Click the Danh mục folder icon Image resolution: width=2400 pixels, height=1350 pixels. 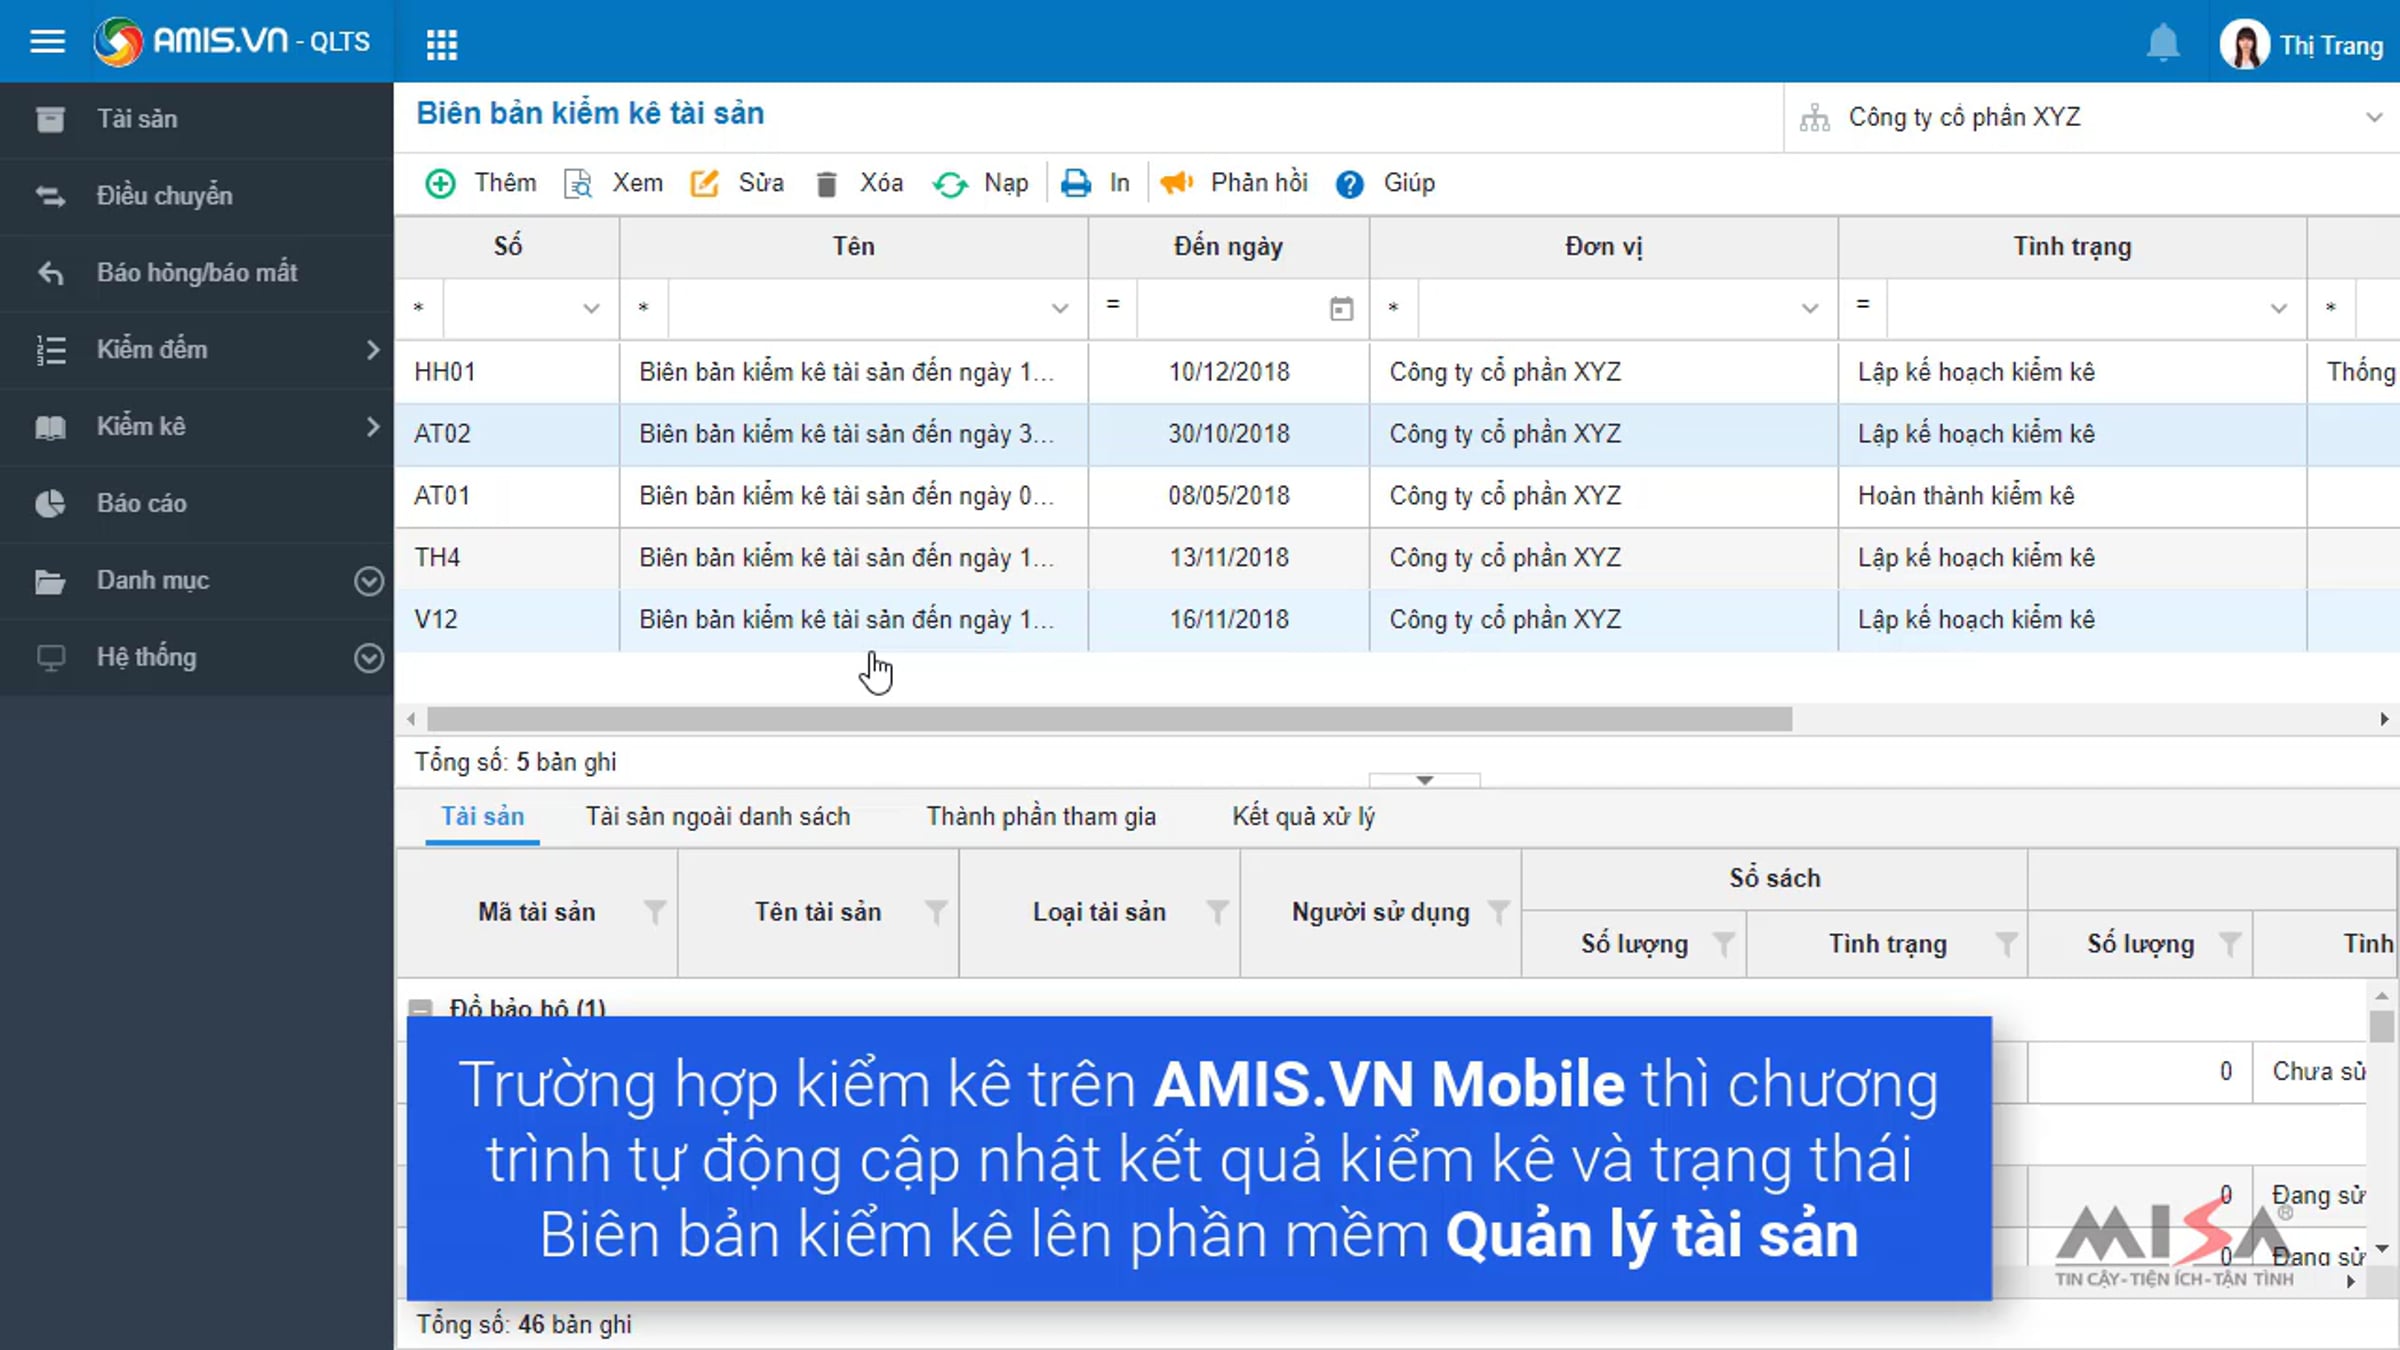click(x=50, y=581)
